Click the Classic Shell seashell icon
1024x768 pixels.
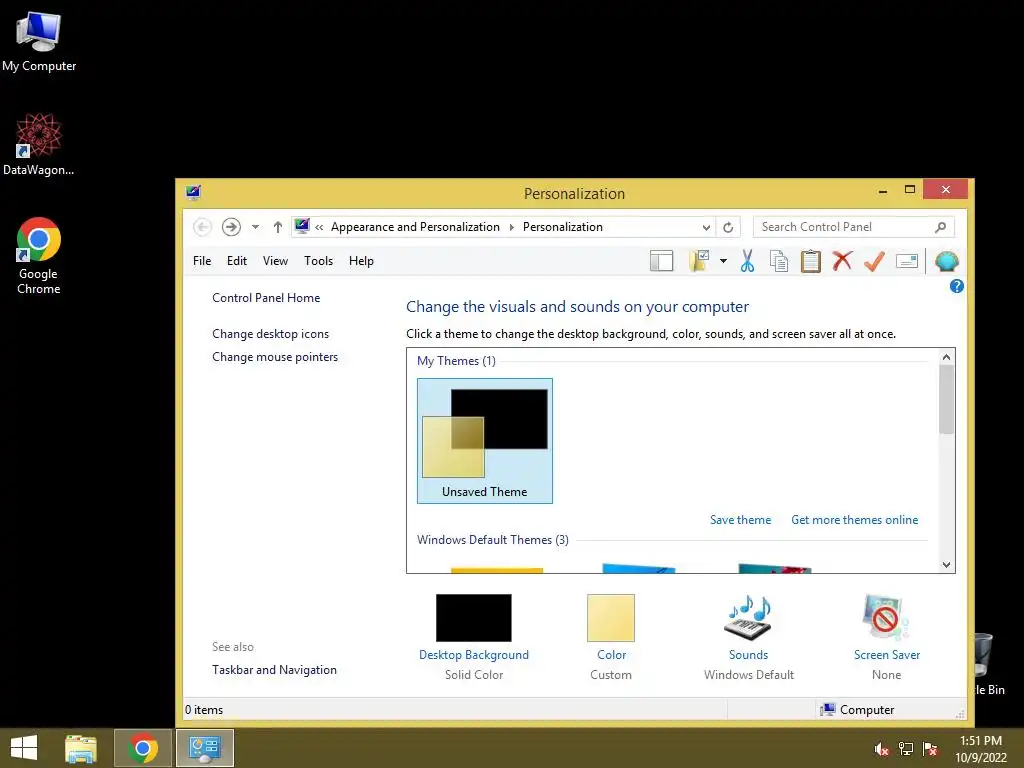[x=946, y=261]
